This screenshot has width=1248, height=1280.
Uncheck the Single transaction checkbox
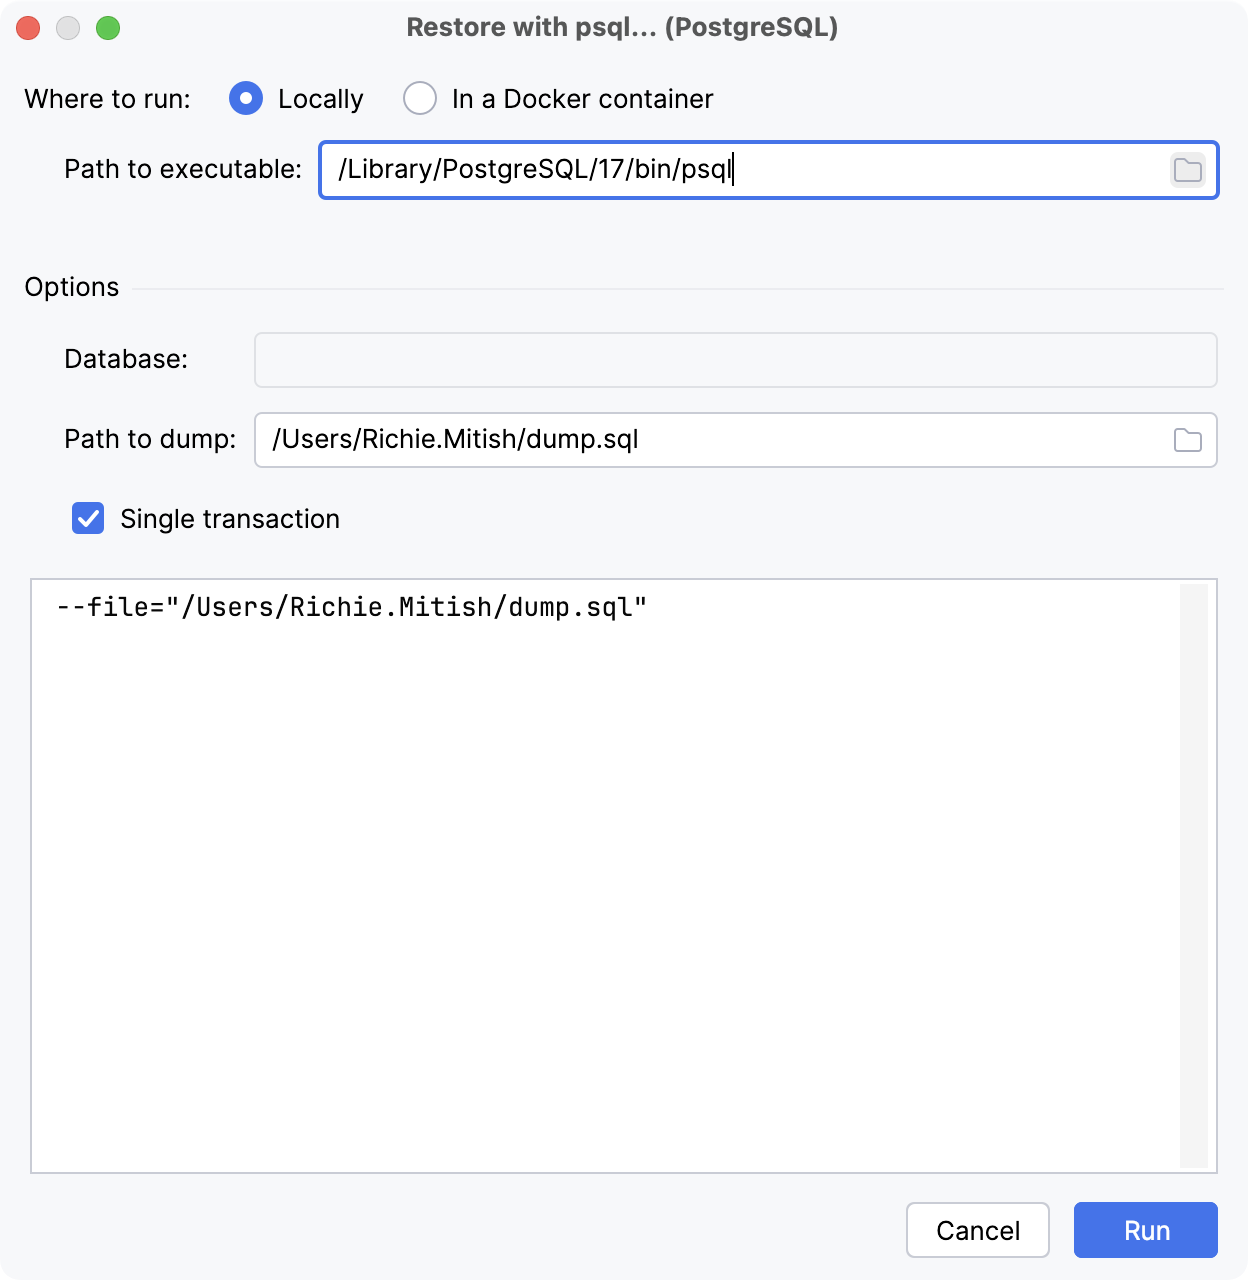(x=88, y=518)
